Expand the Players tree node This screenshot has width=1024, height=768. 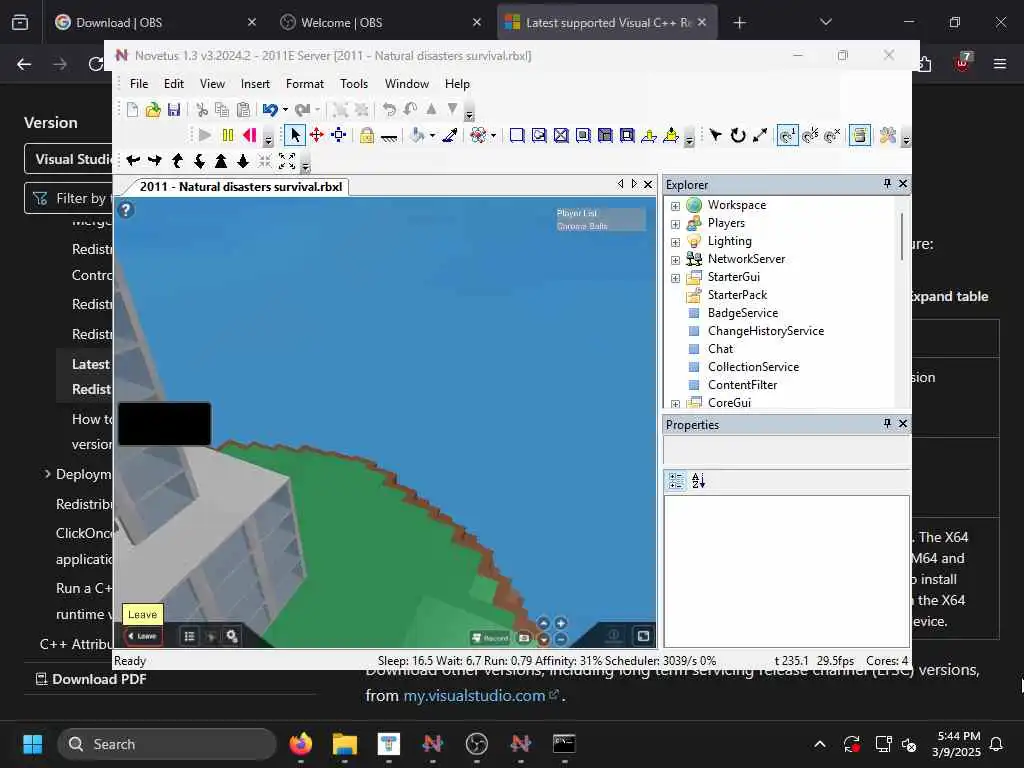point(675,224)
